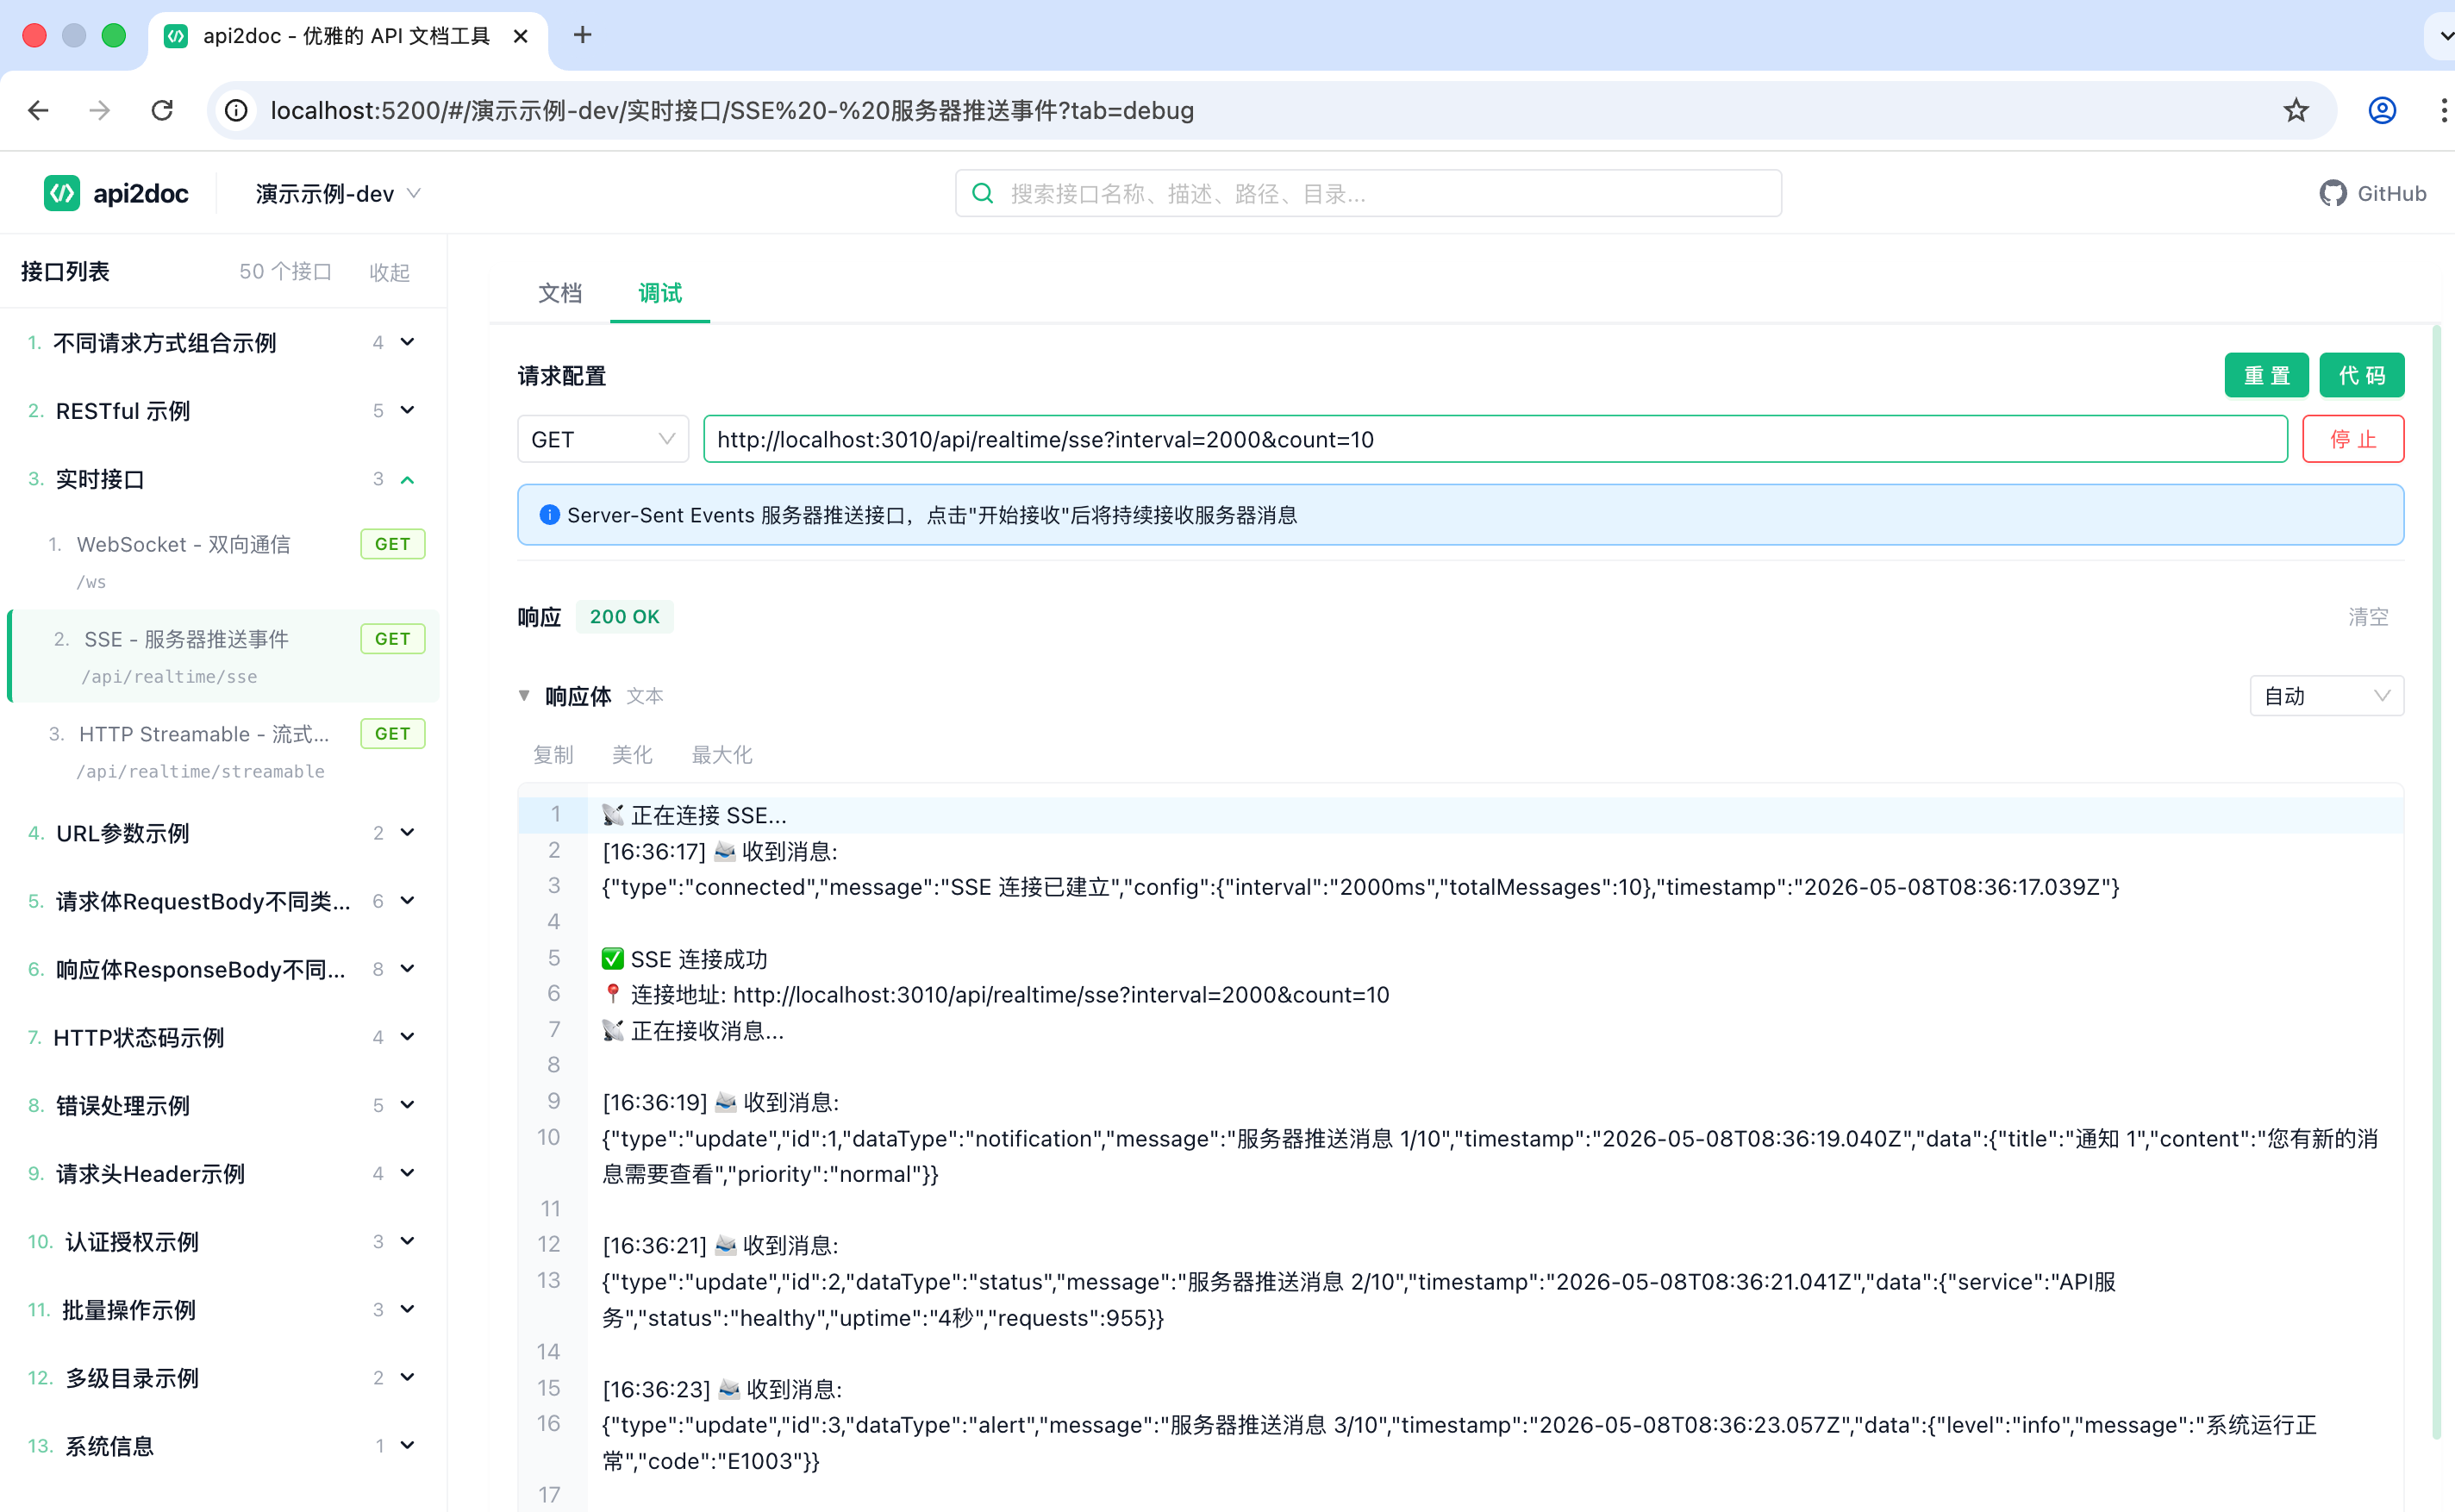
Task: Collapse the 响应体 section triangle
Action: point(524,696)
